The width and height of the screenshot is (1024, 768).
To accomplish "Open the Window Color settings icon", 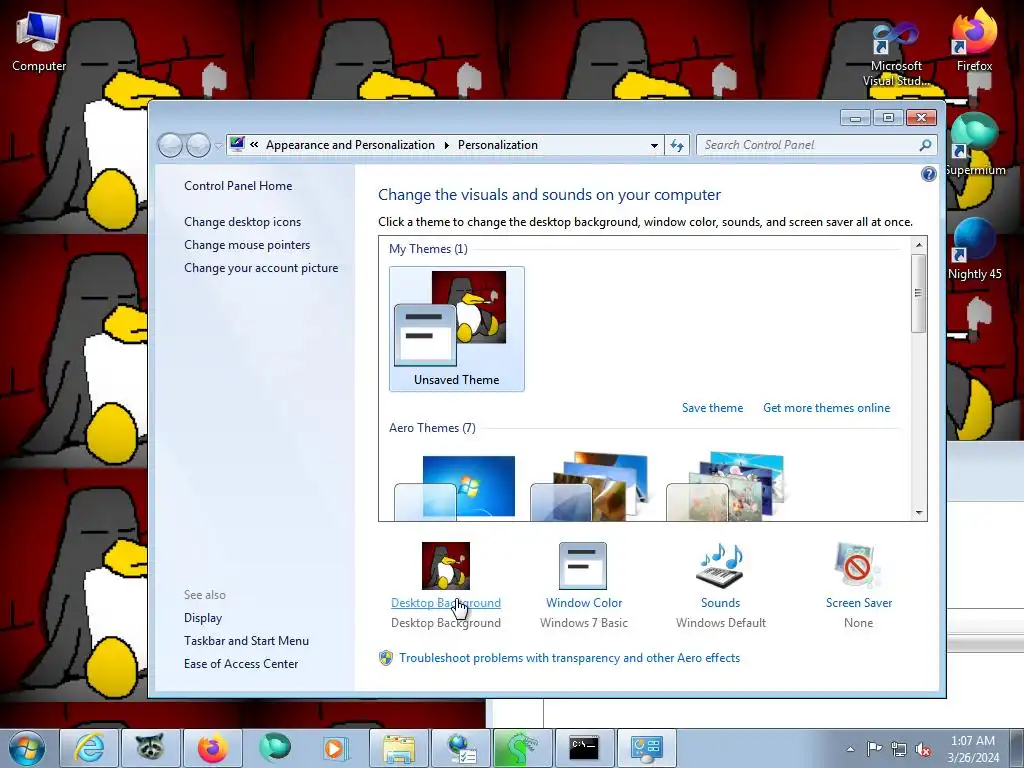I will pos(583,566).
